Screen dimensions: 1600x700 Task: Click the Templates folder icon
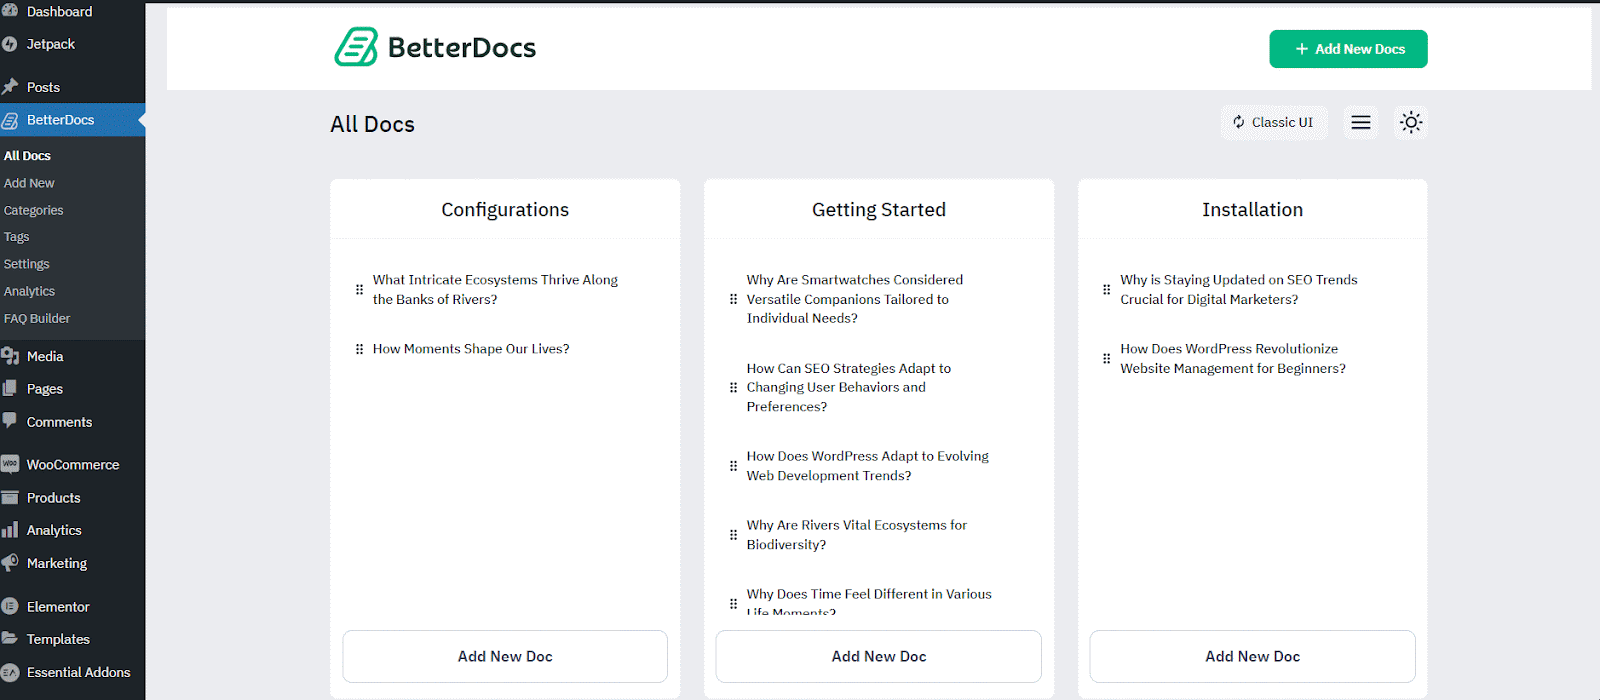(10, 638)
